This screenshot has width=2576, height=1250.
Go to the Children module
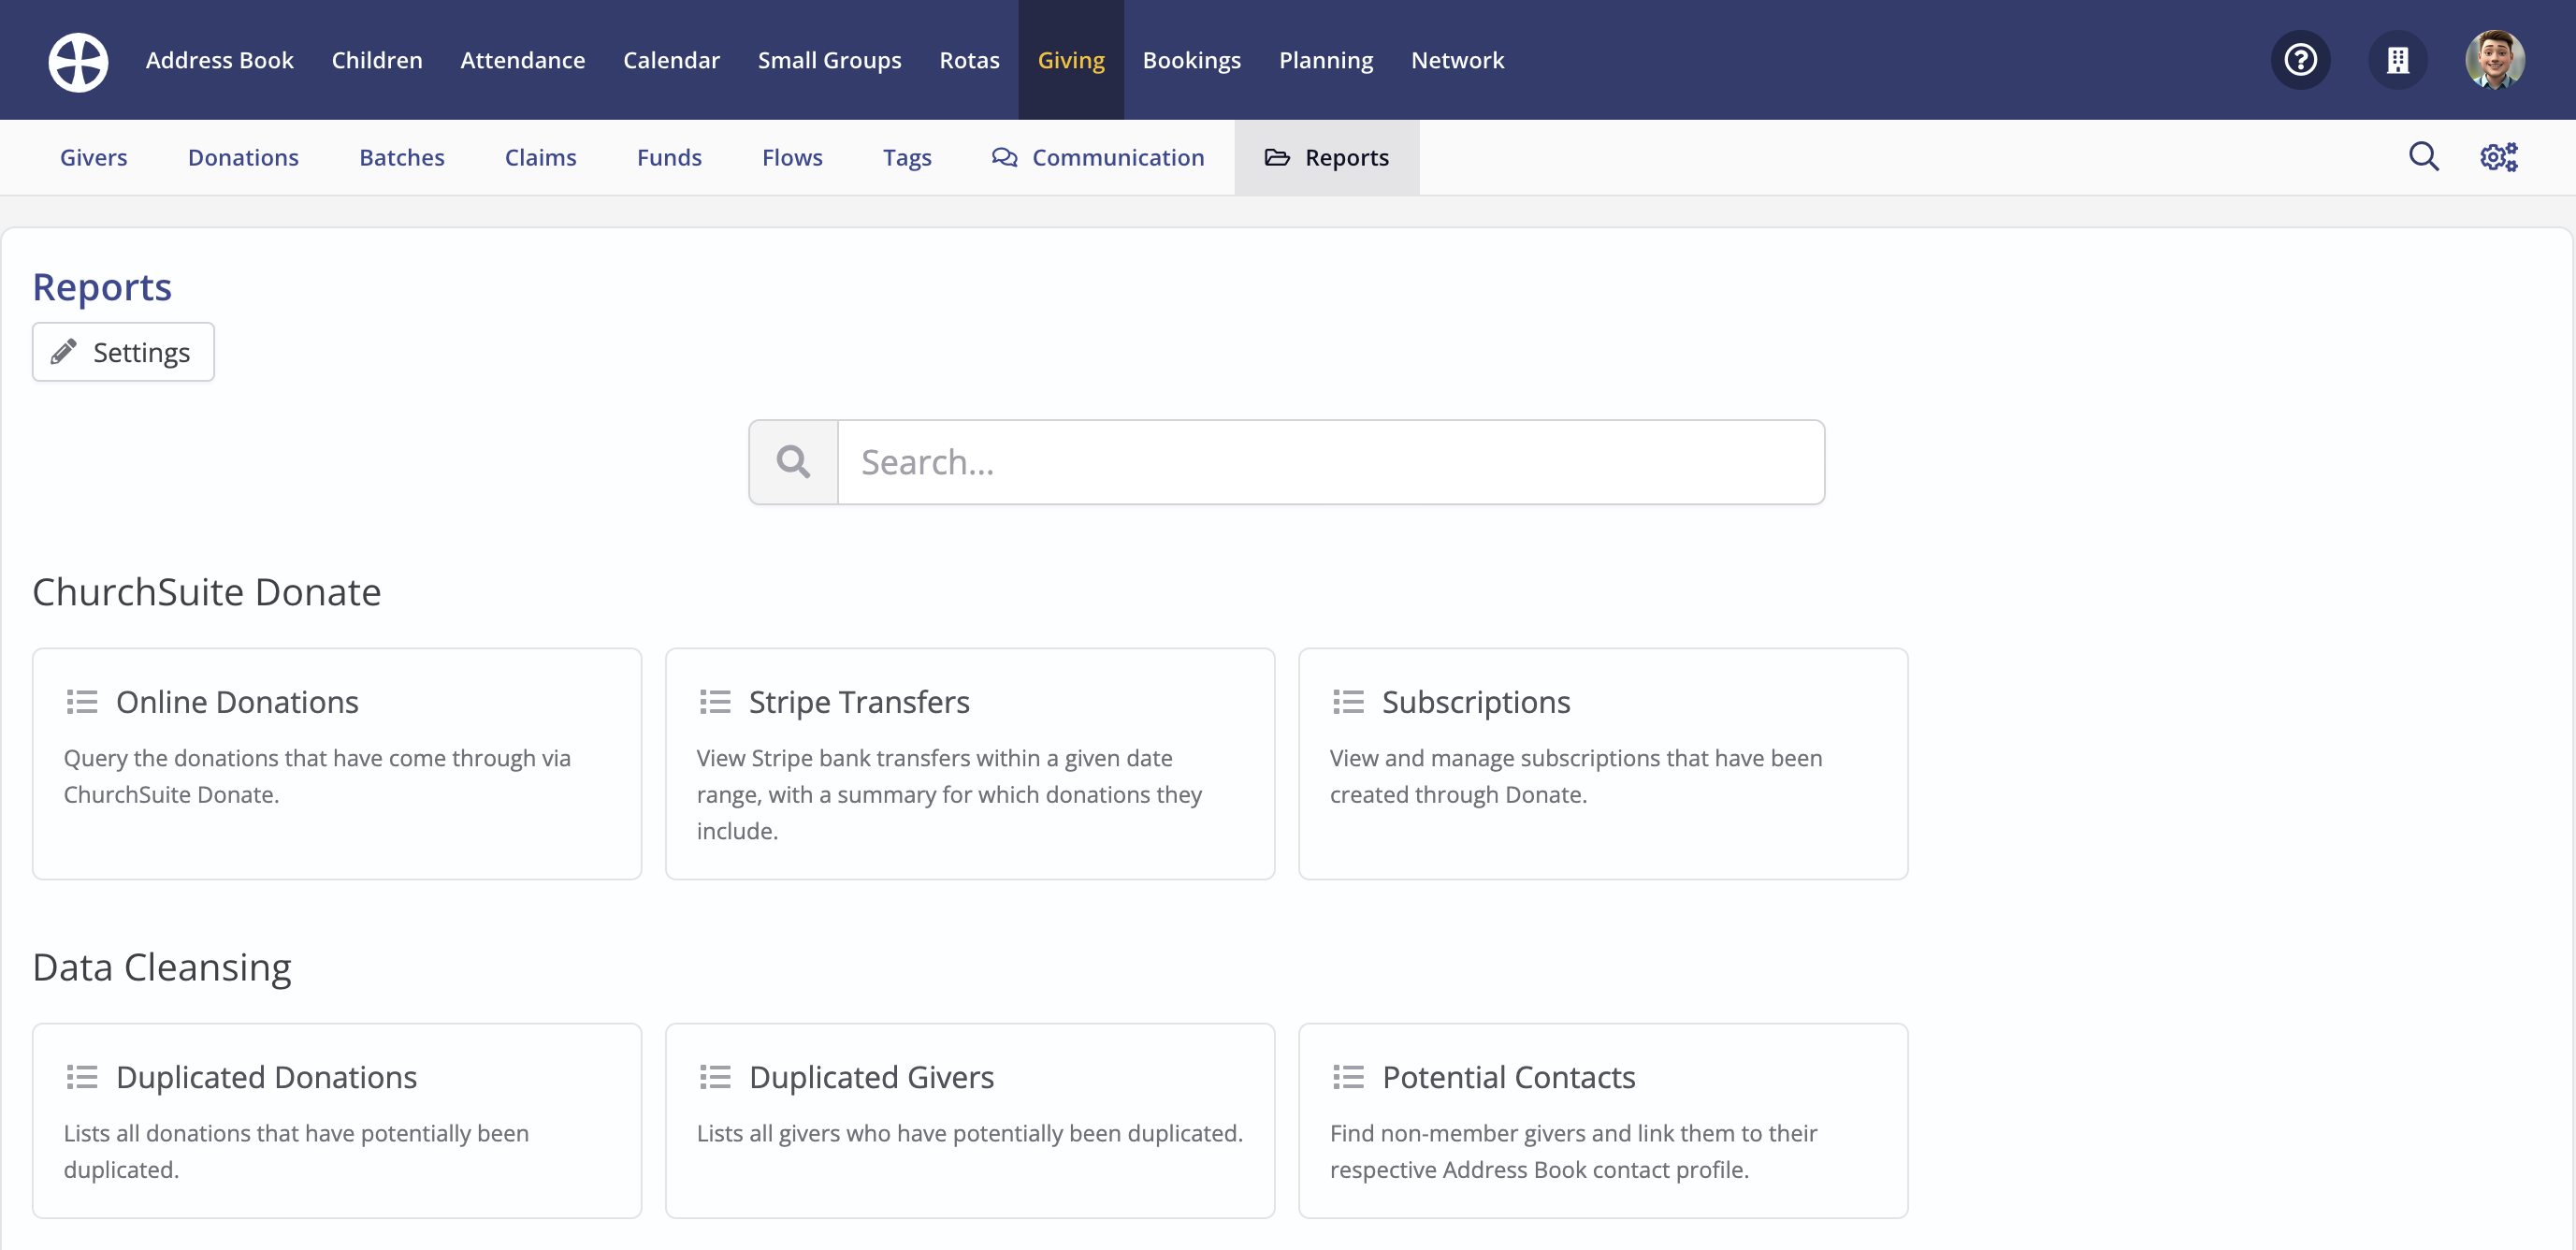(x=377, y=60)
